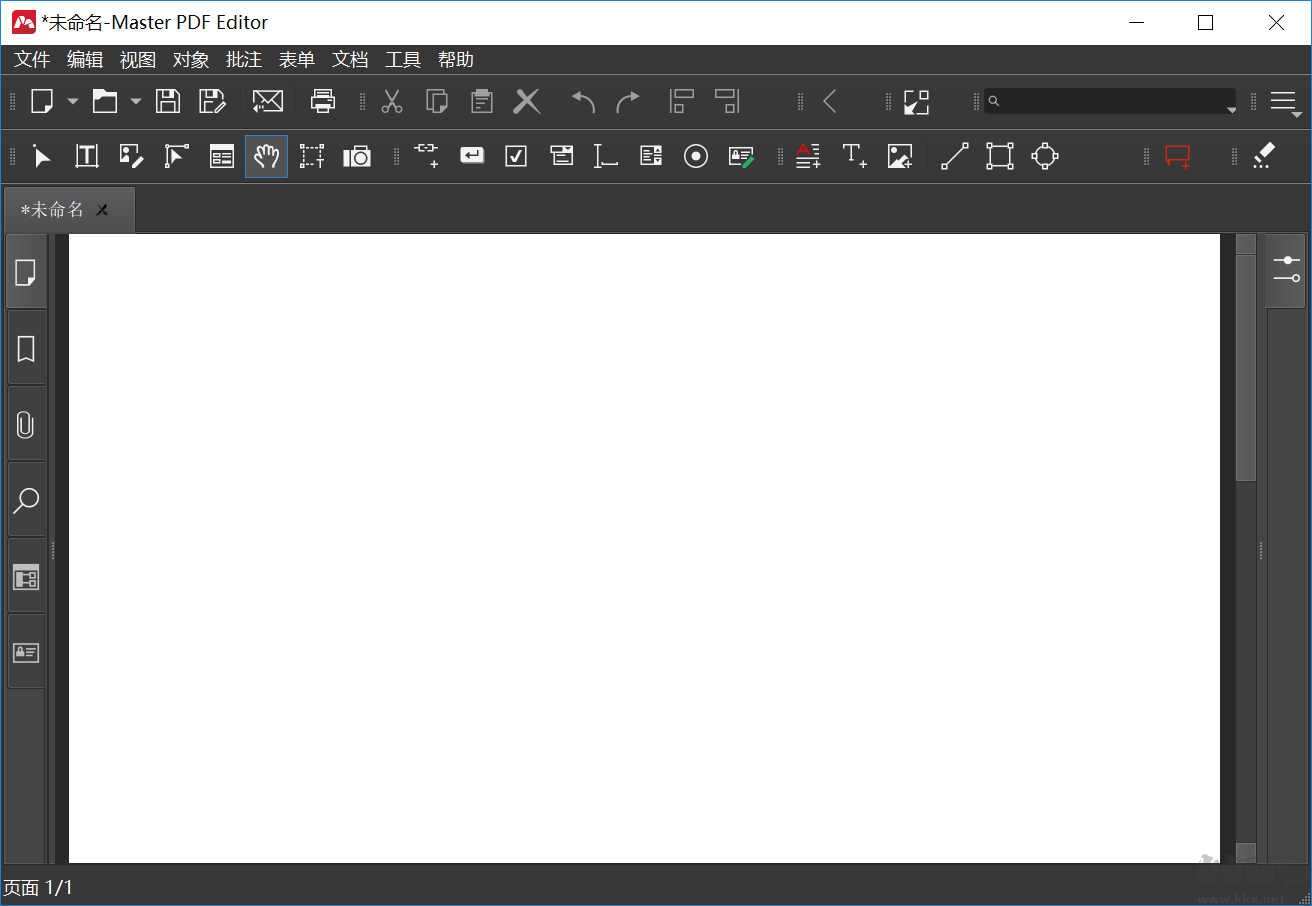Click the Snapshot camera tool
Viewport: 1312px width, 906px height.
(x=357, y=156)
